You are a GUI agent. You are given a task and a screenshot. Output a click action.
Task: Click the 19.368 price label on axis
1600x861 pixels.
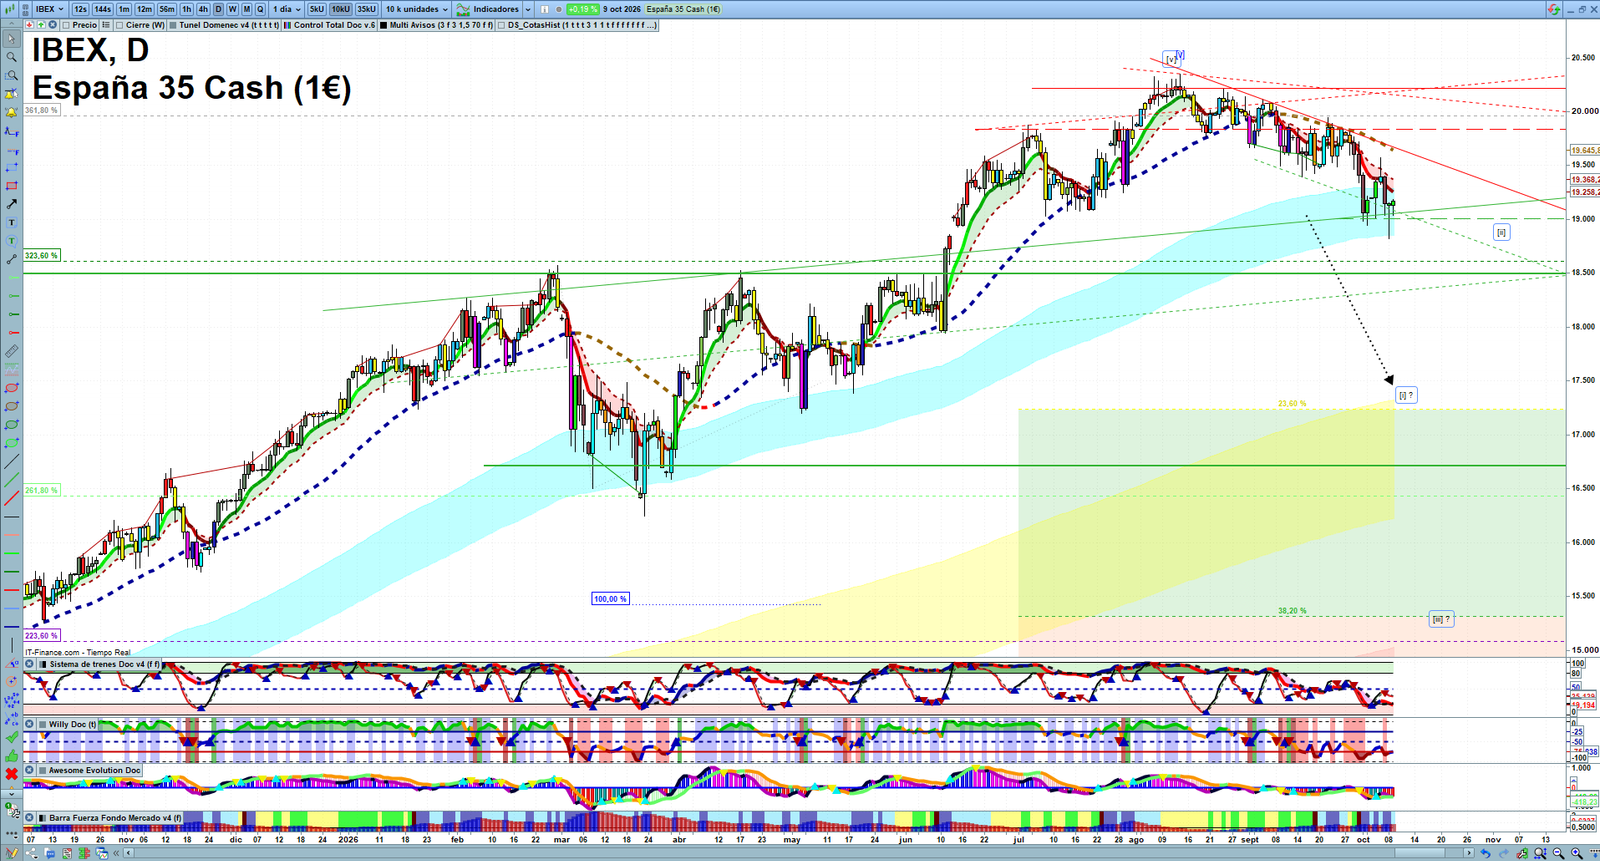[1583, 180]
